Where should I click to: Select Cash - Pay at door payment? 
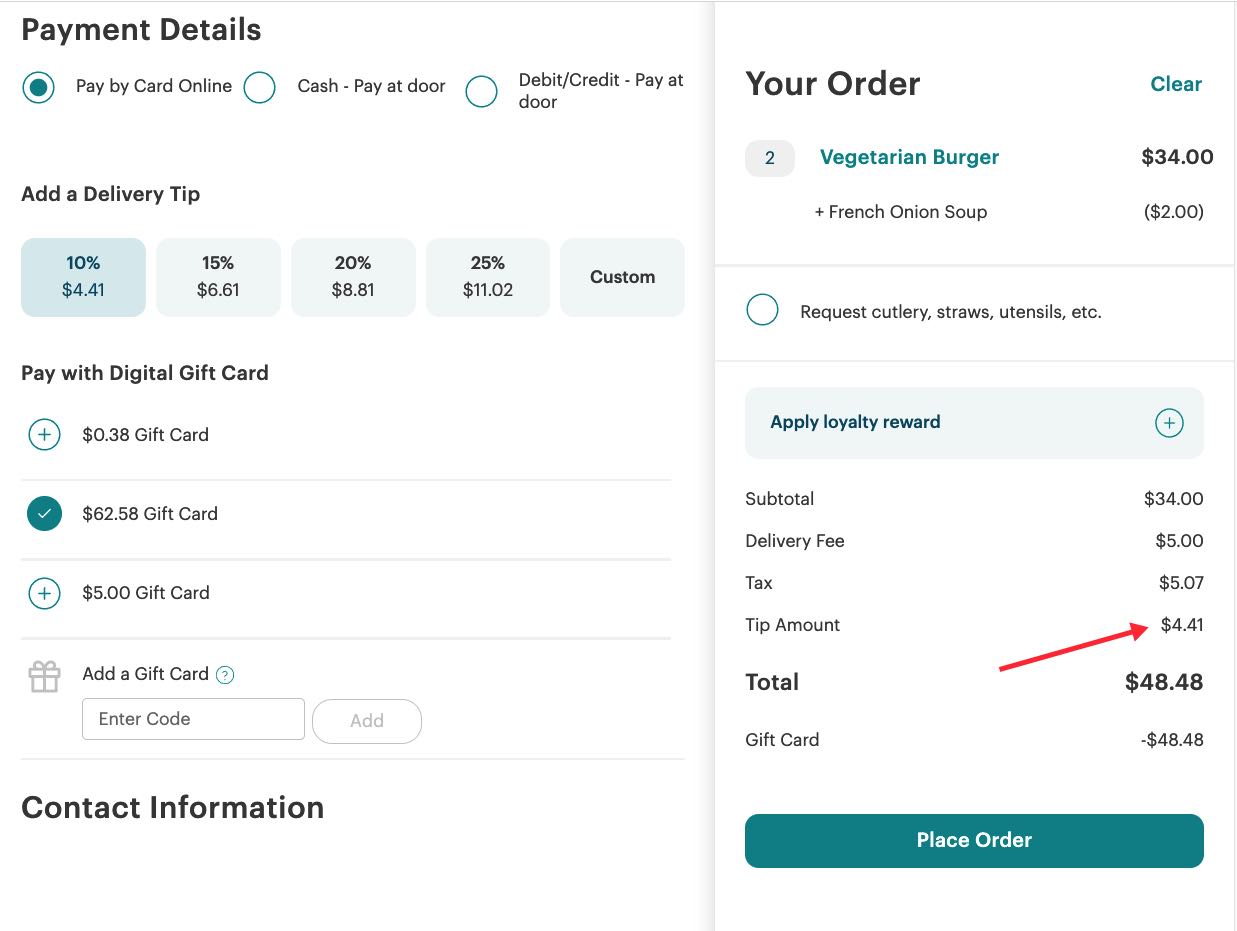260,87
